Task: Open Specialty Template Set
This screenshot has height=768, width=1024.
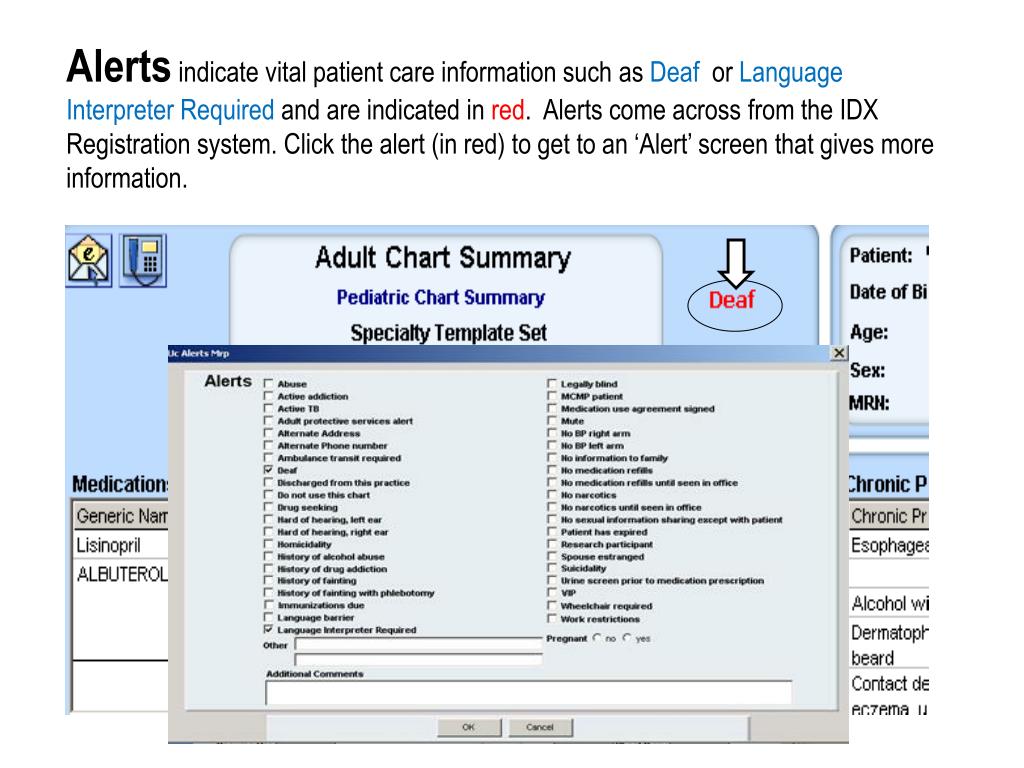Action: point(448,333)
